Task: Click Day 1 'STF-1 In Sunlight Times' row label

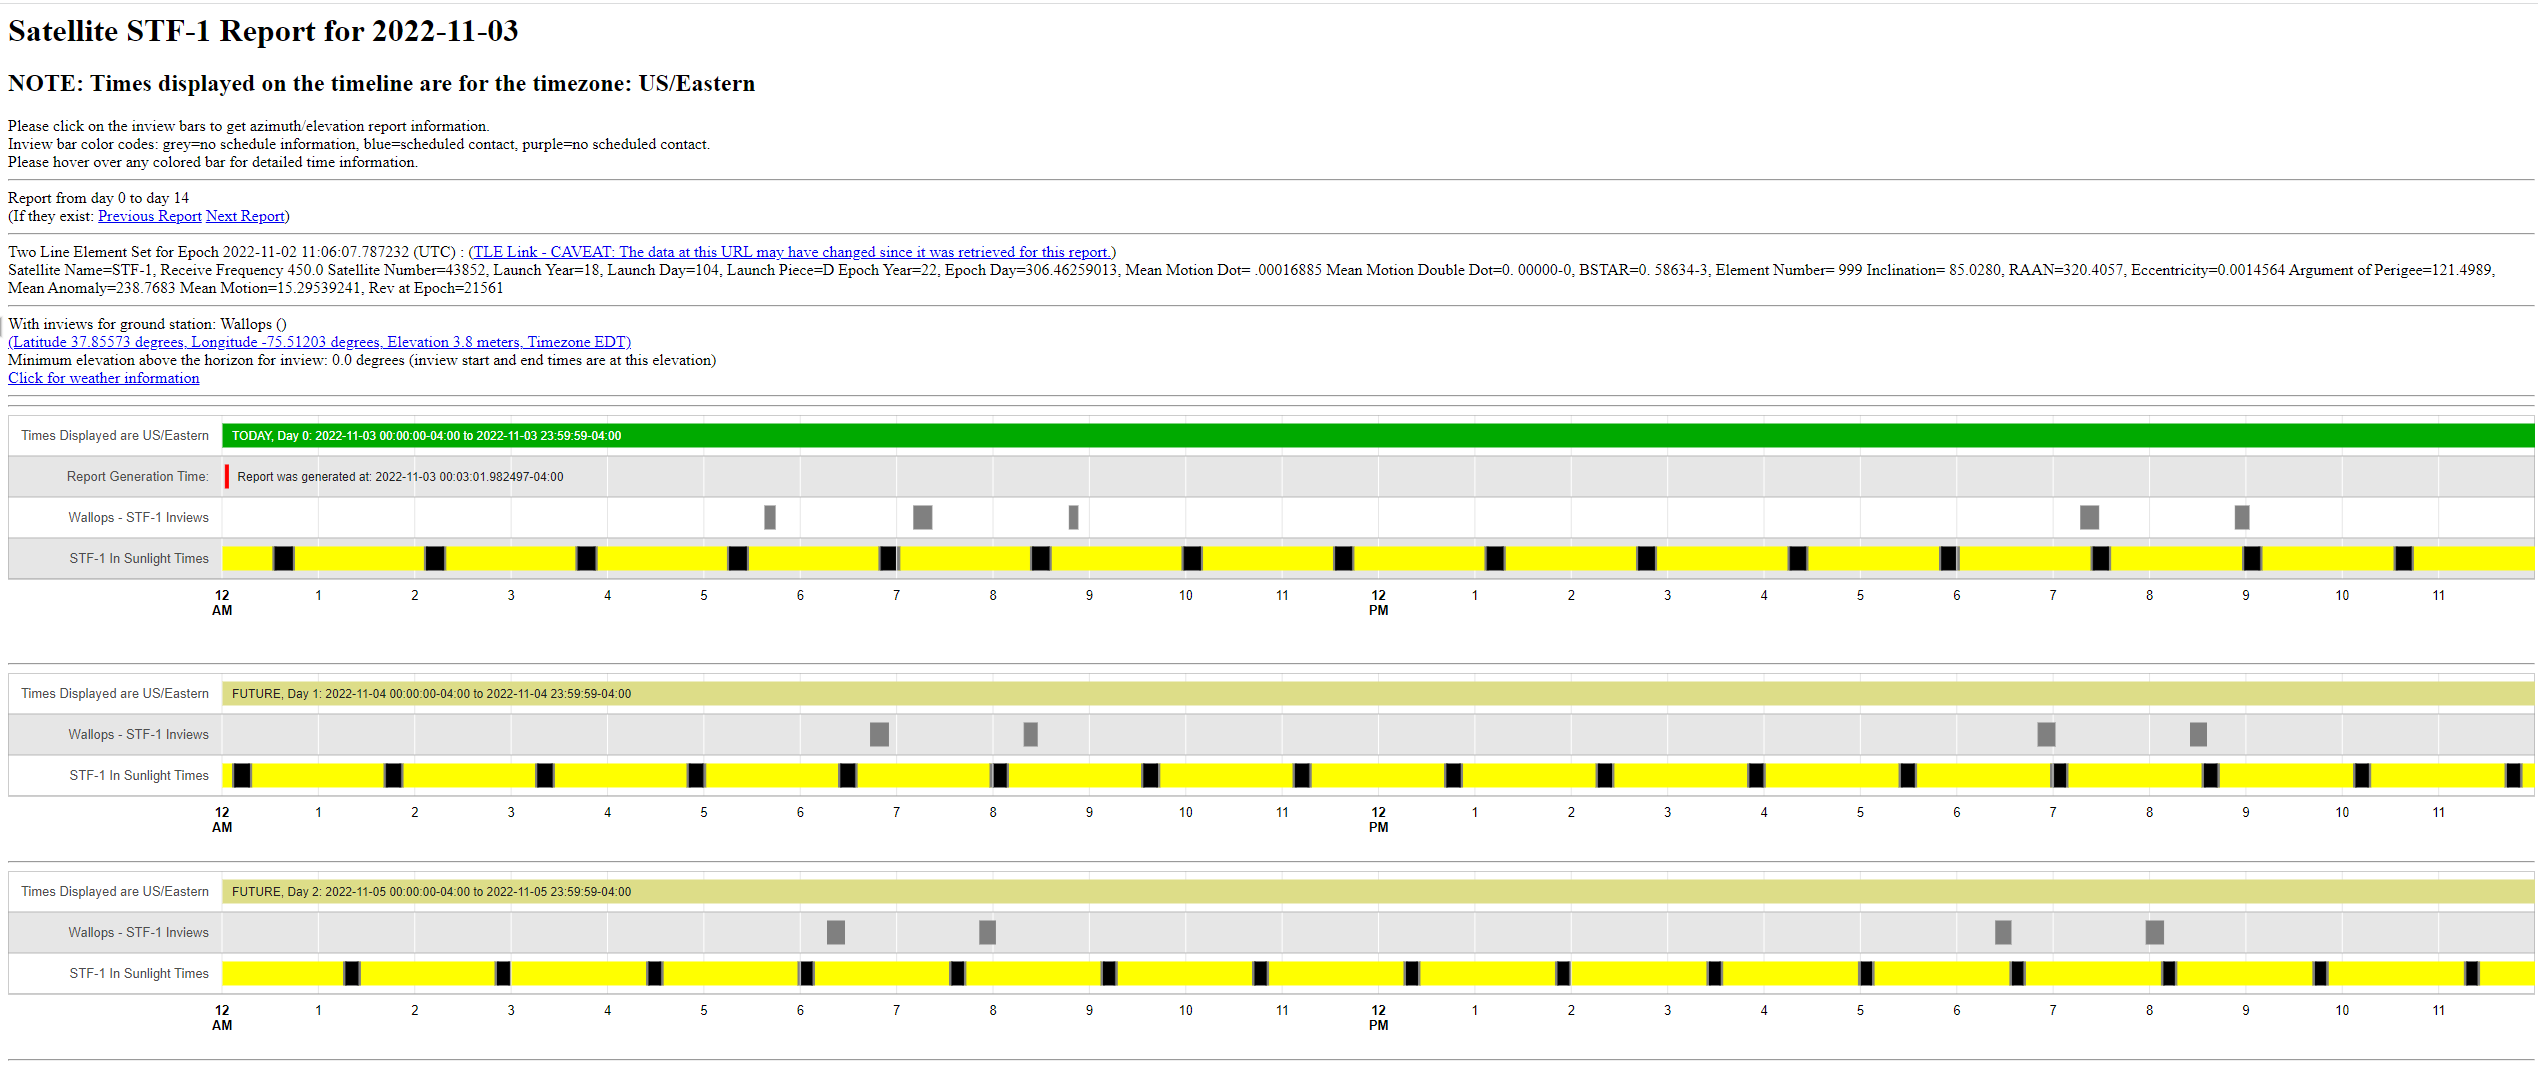Action: 139,775
